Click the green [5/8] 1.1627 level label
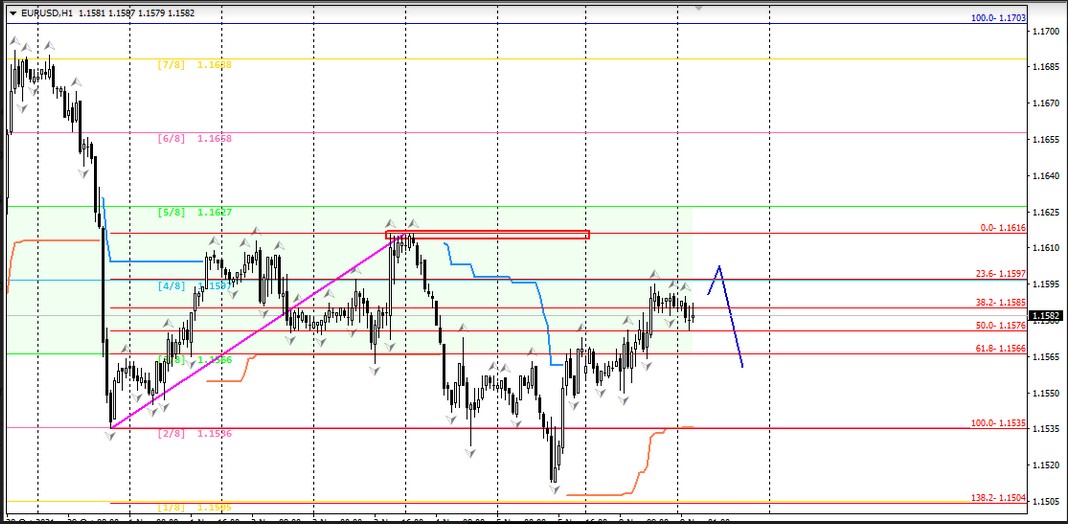The height and width of the screenshot is (524, 1068). pyautogui.click(x=195, y=212)
